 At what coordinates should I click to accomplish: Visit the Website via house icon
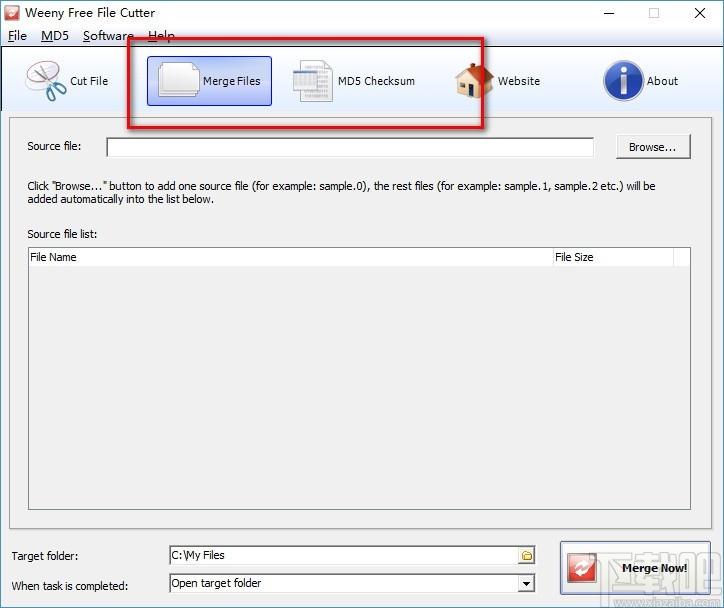pos(498,81)
